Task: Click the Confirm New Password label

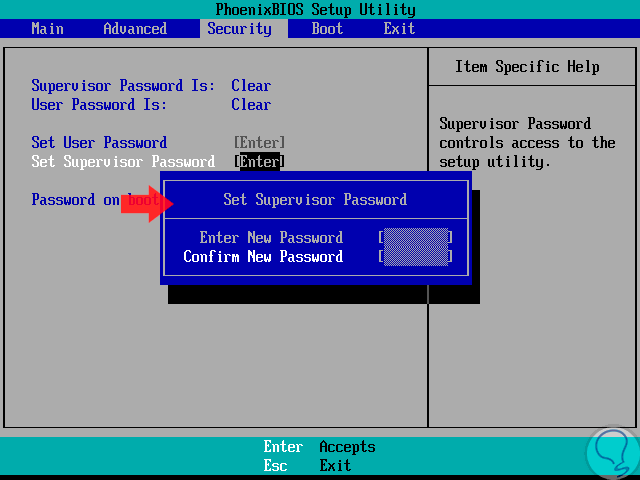Action: (x=263, y=256)
